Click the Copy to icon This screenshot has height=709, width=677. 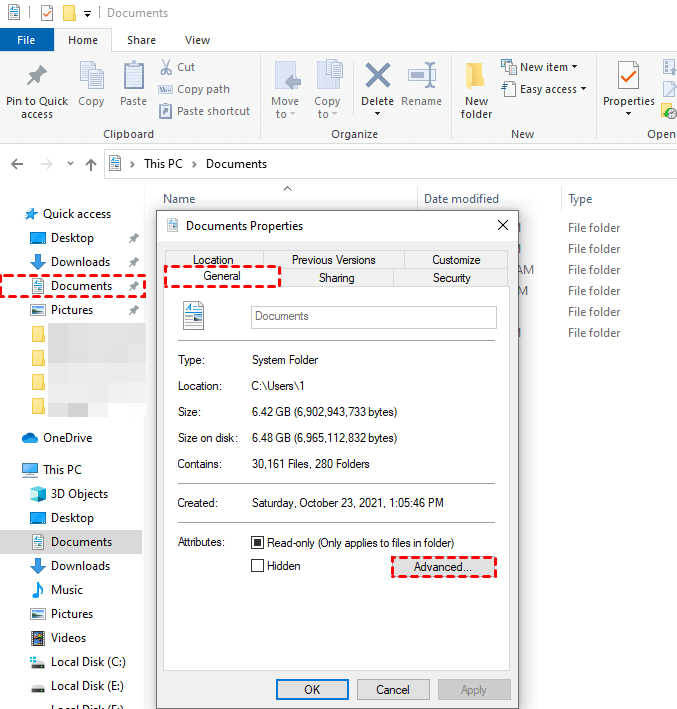coord(329,74)
